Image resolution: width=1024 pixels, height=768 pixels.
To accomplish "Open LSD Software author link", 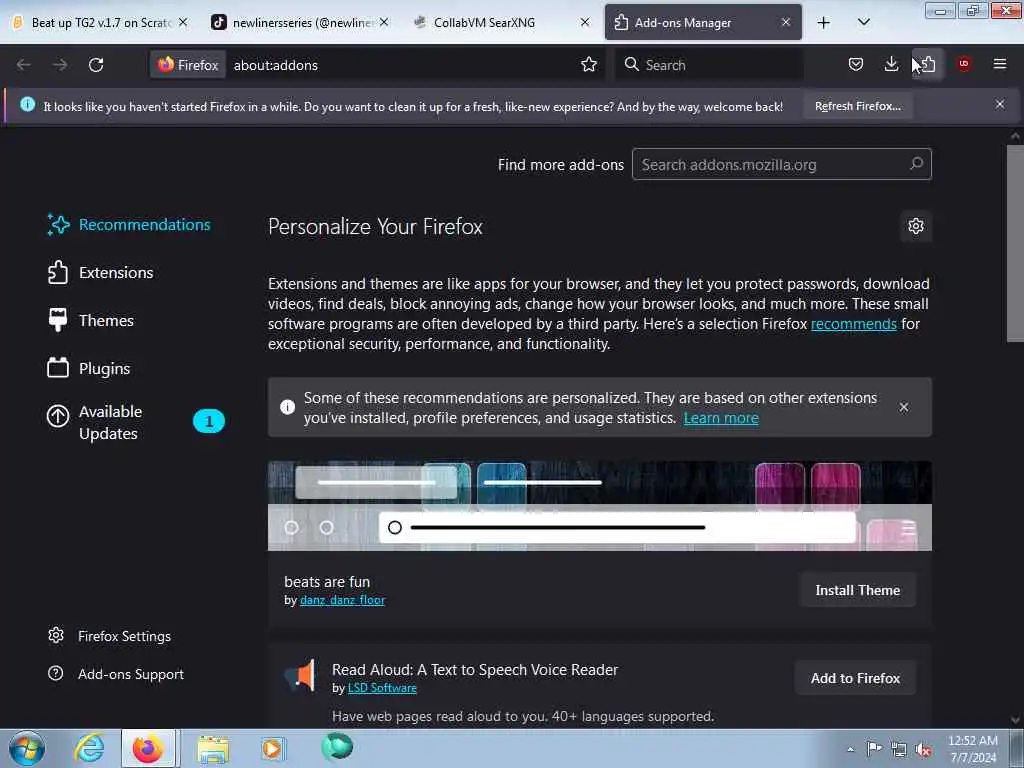I will [x=382, y=688].
